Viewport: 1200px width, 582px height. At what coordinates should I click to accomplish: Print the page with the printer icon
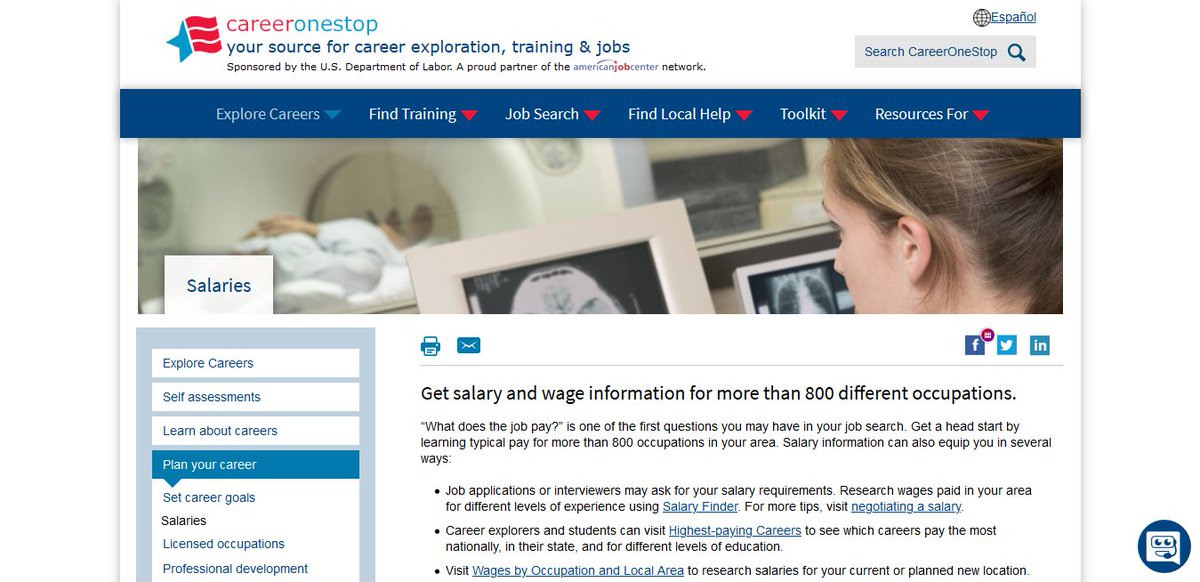click(x=431, y=346)
